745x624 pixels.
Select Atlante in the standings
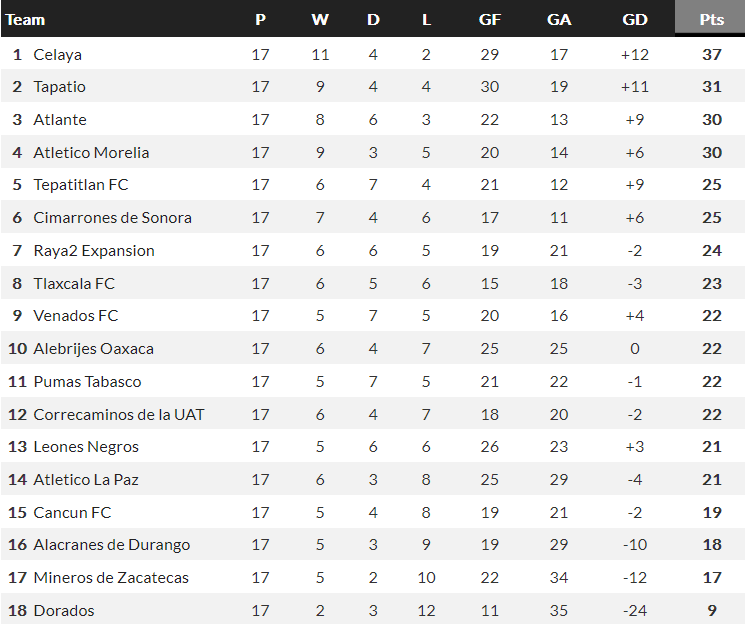(60, 120)
